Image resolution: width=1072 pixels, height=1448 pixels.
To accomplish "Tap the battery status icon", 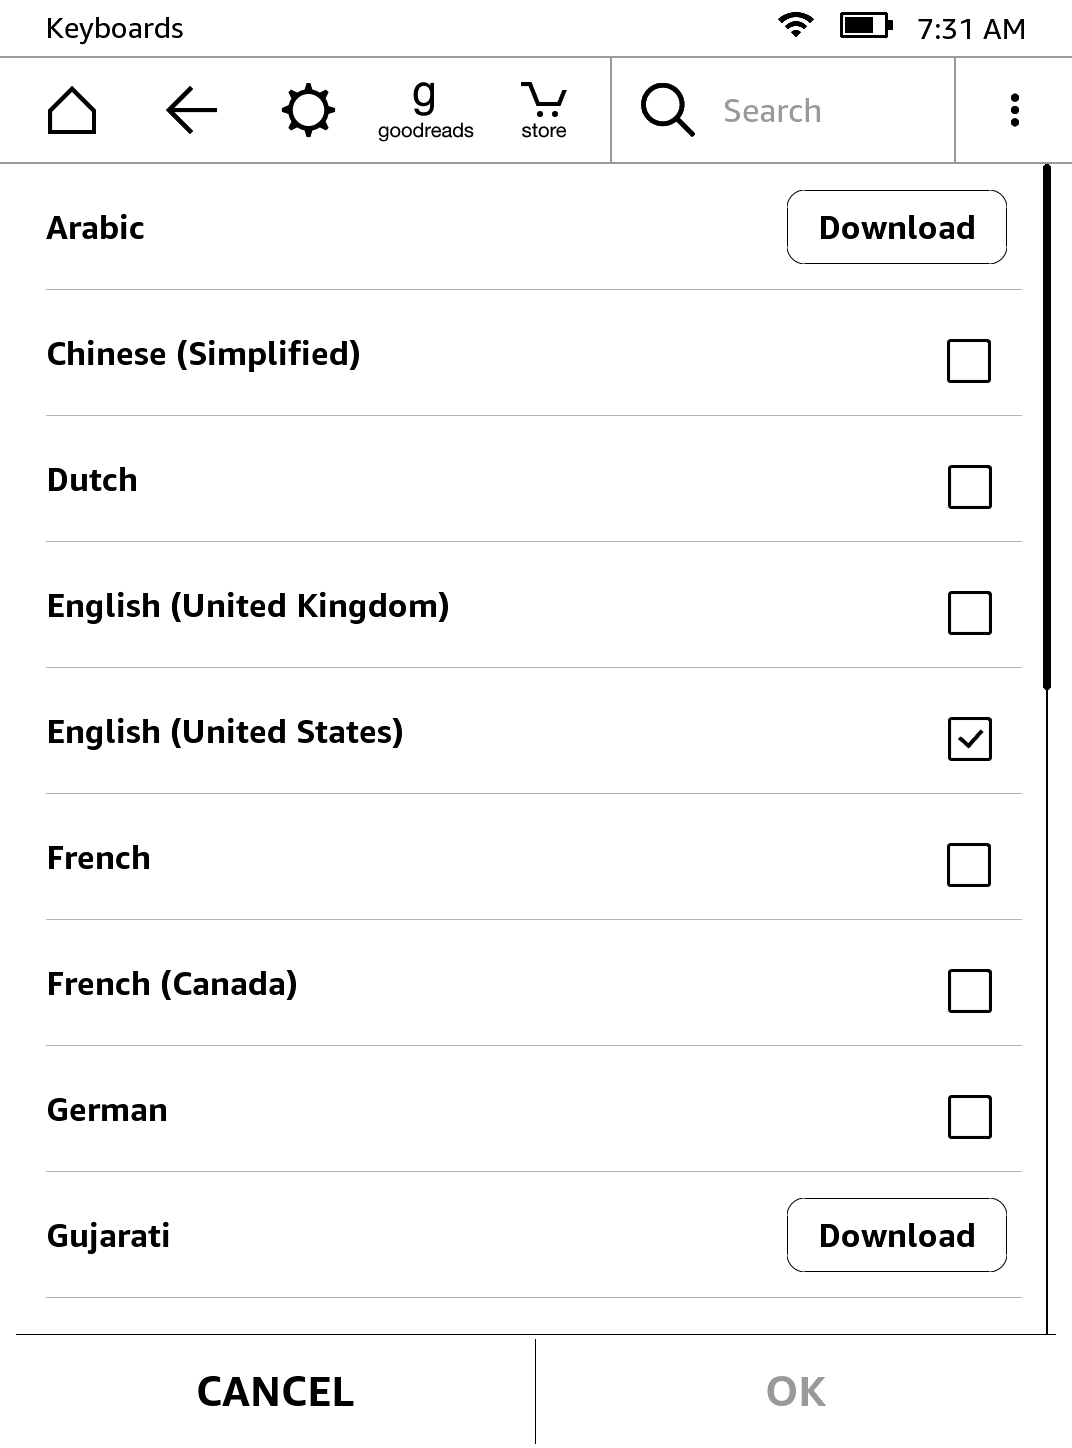I will 865,26.
